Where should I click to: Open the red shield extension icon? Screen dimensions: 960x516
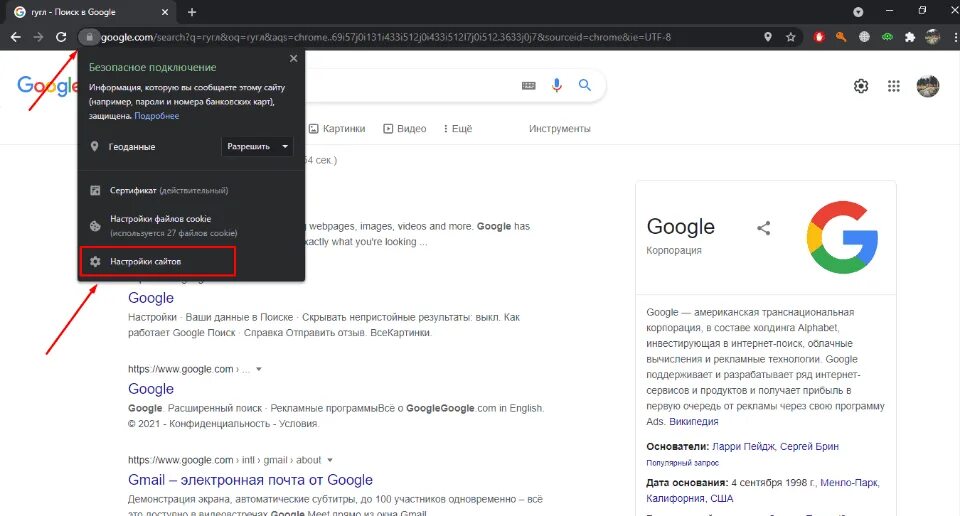(x=819, y=37)
